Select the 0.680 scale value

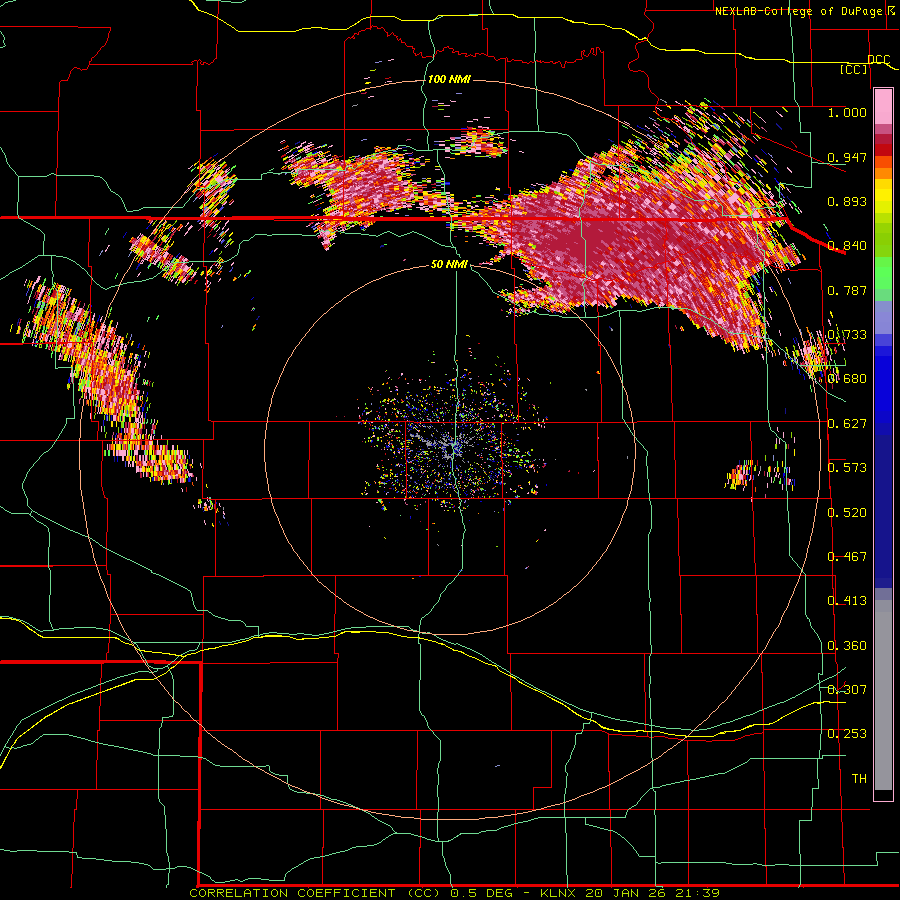tap(847, 379)
